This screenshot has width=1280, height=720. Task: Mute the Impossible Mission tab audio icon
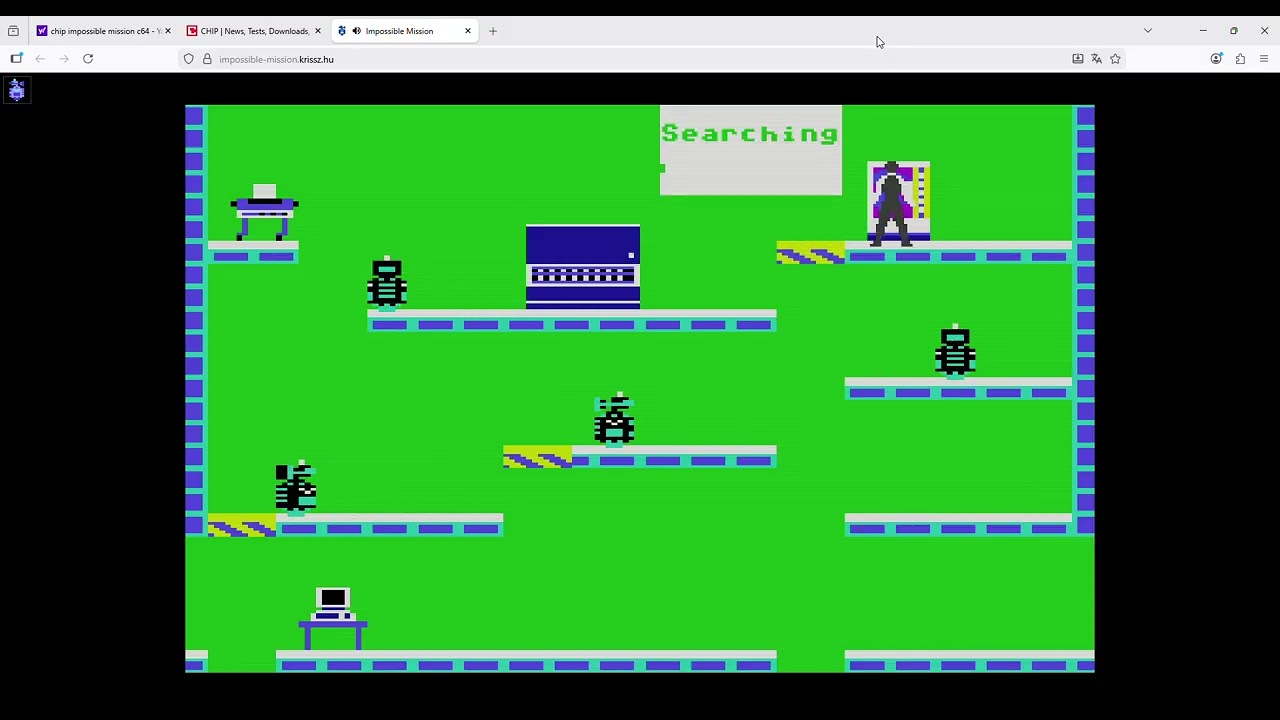356,31
